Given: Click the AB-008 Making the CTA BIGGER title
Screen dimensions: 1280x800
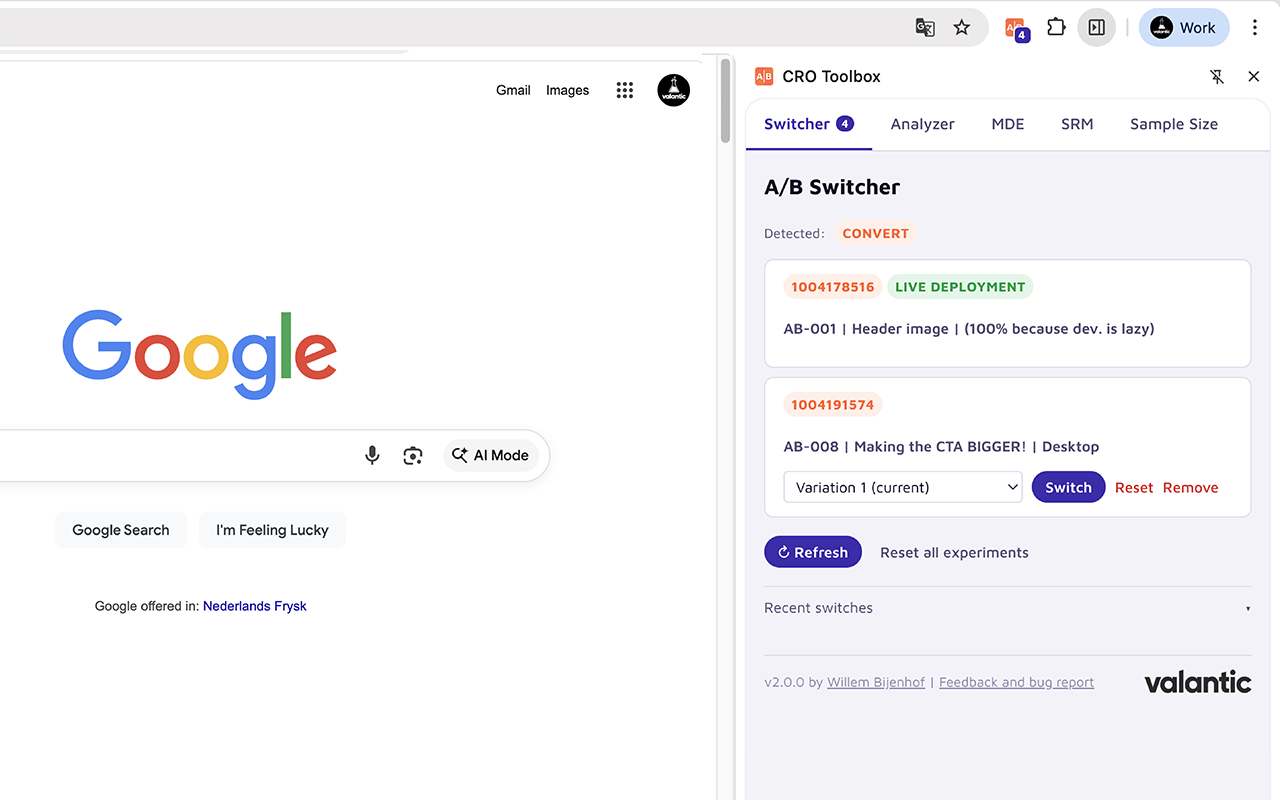Looking at the screenshot, I should [941, 447].
